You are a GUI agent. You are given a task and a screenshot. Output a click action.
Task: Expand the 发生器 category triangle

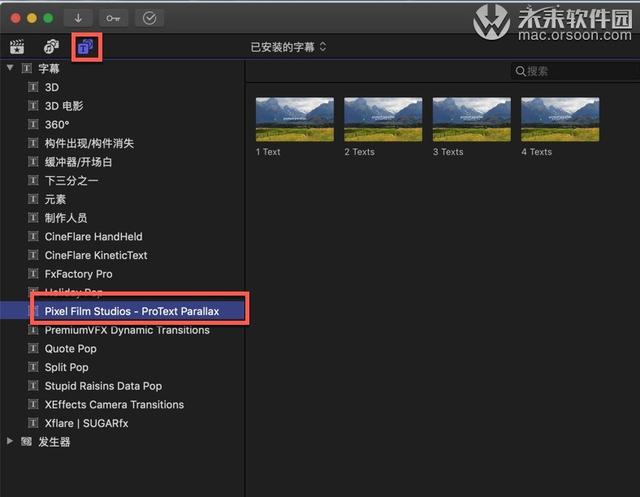coord(9,441)
